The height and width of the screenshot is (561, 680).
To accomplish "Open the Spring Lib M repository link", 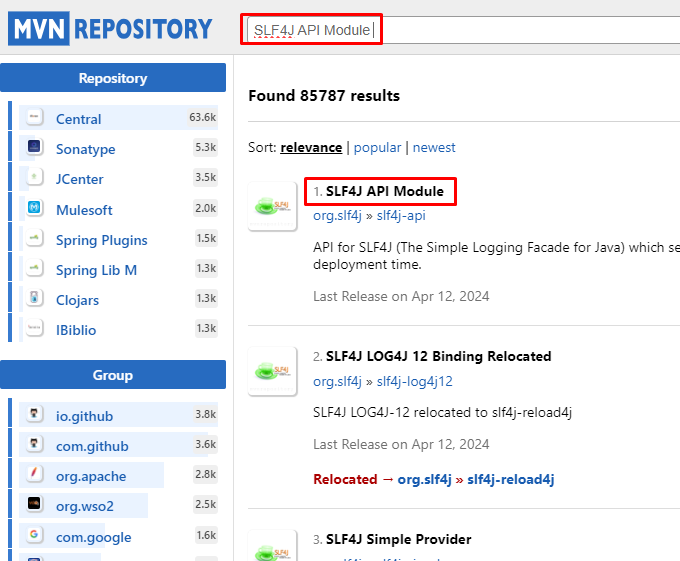I will coord(96,270).
